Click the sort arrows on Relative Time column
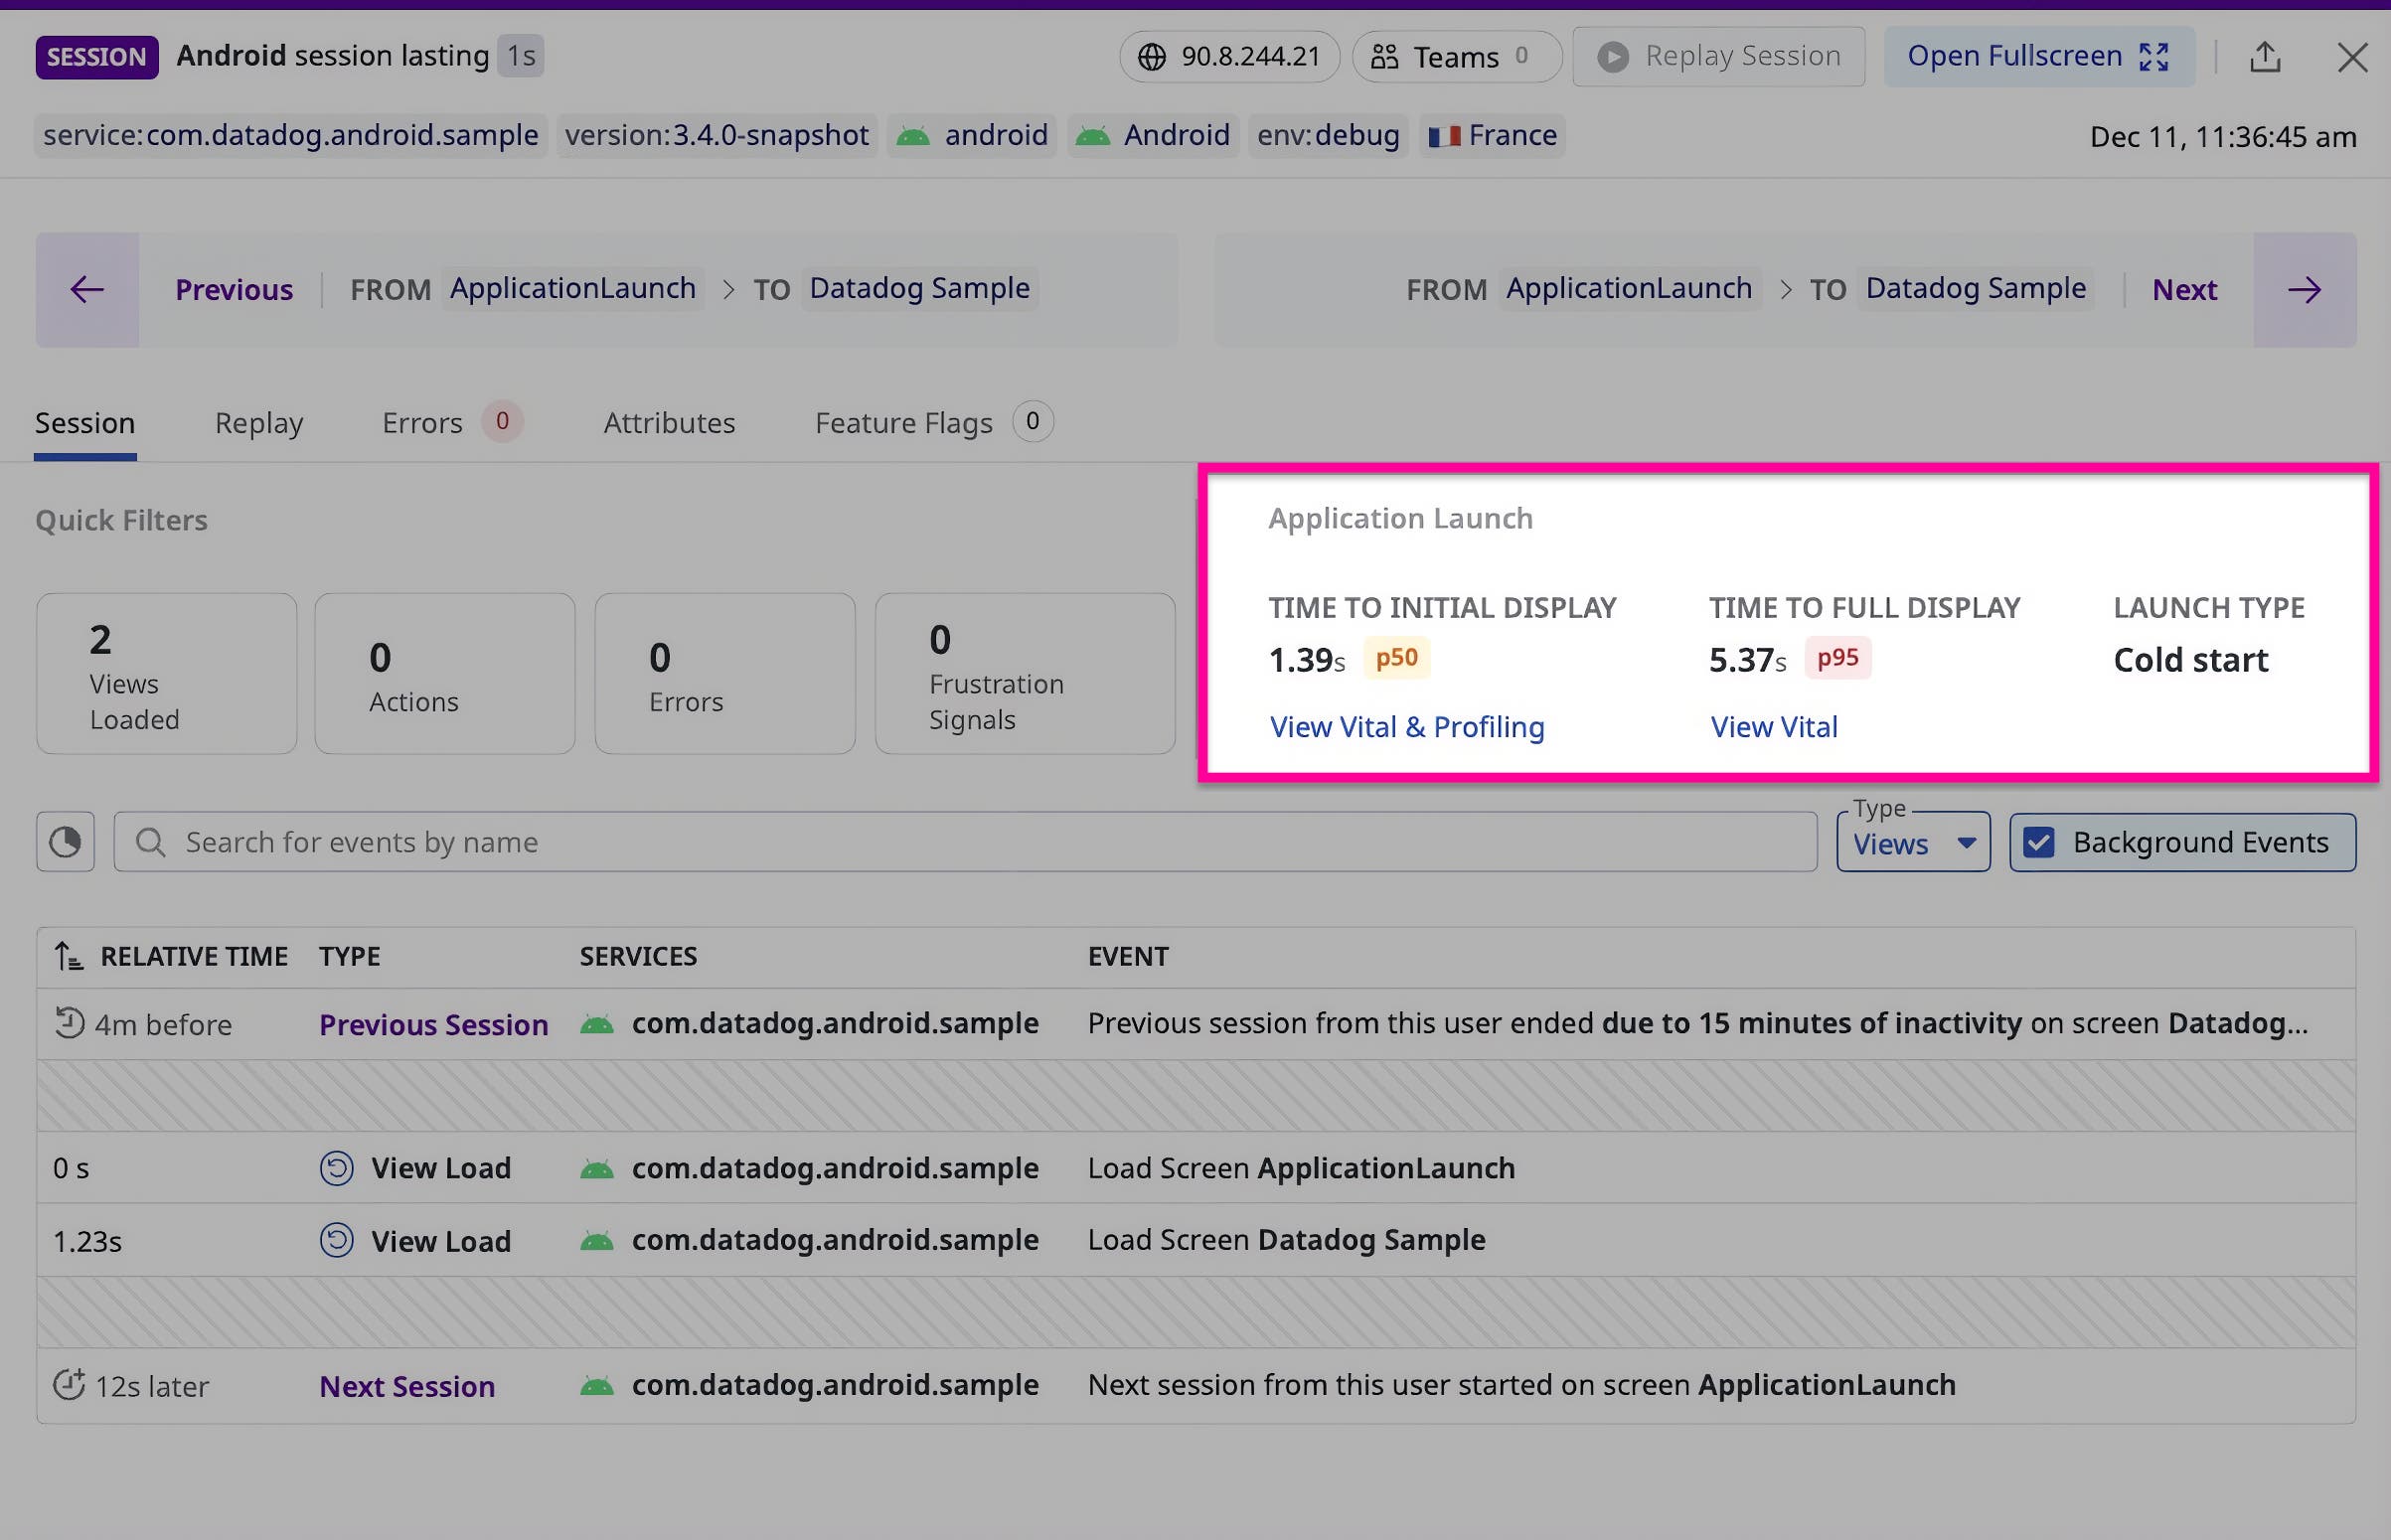 pos(66,956)
